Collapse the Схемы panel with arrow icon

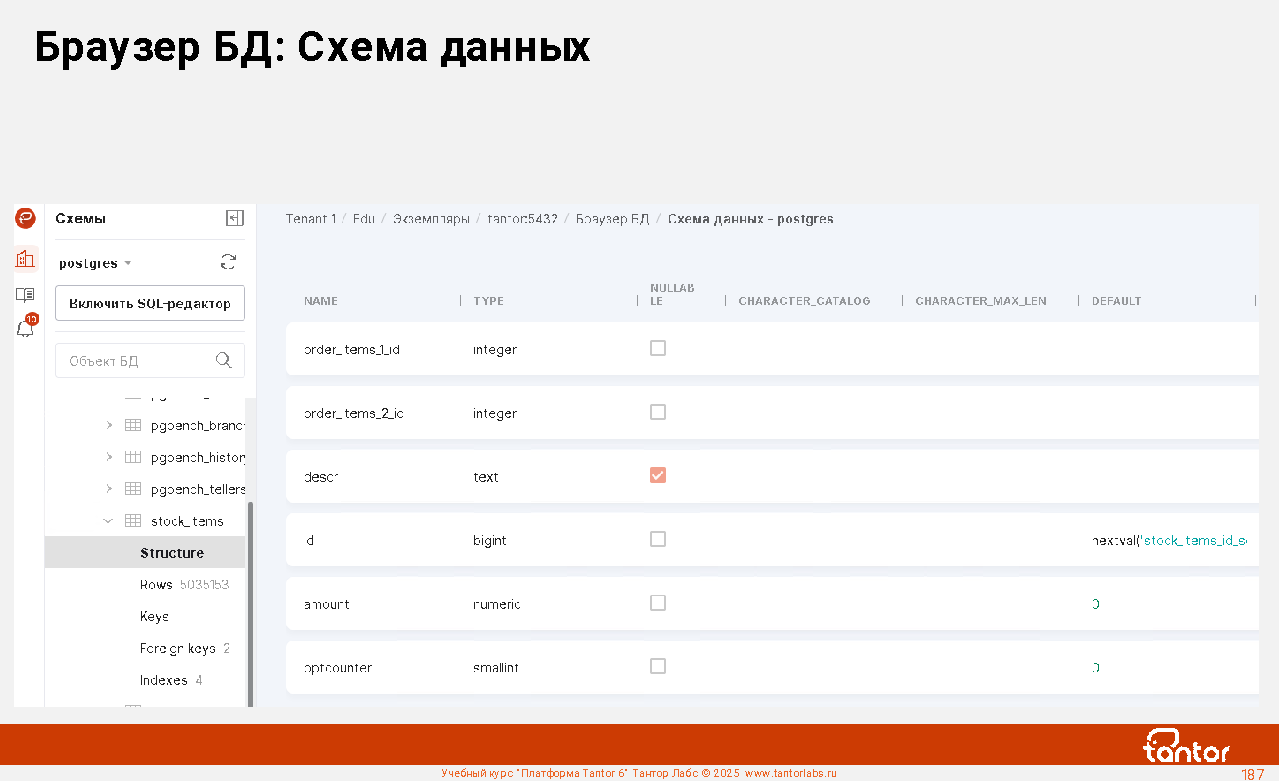pyautogui.click(x=235, y=218)
